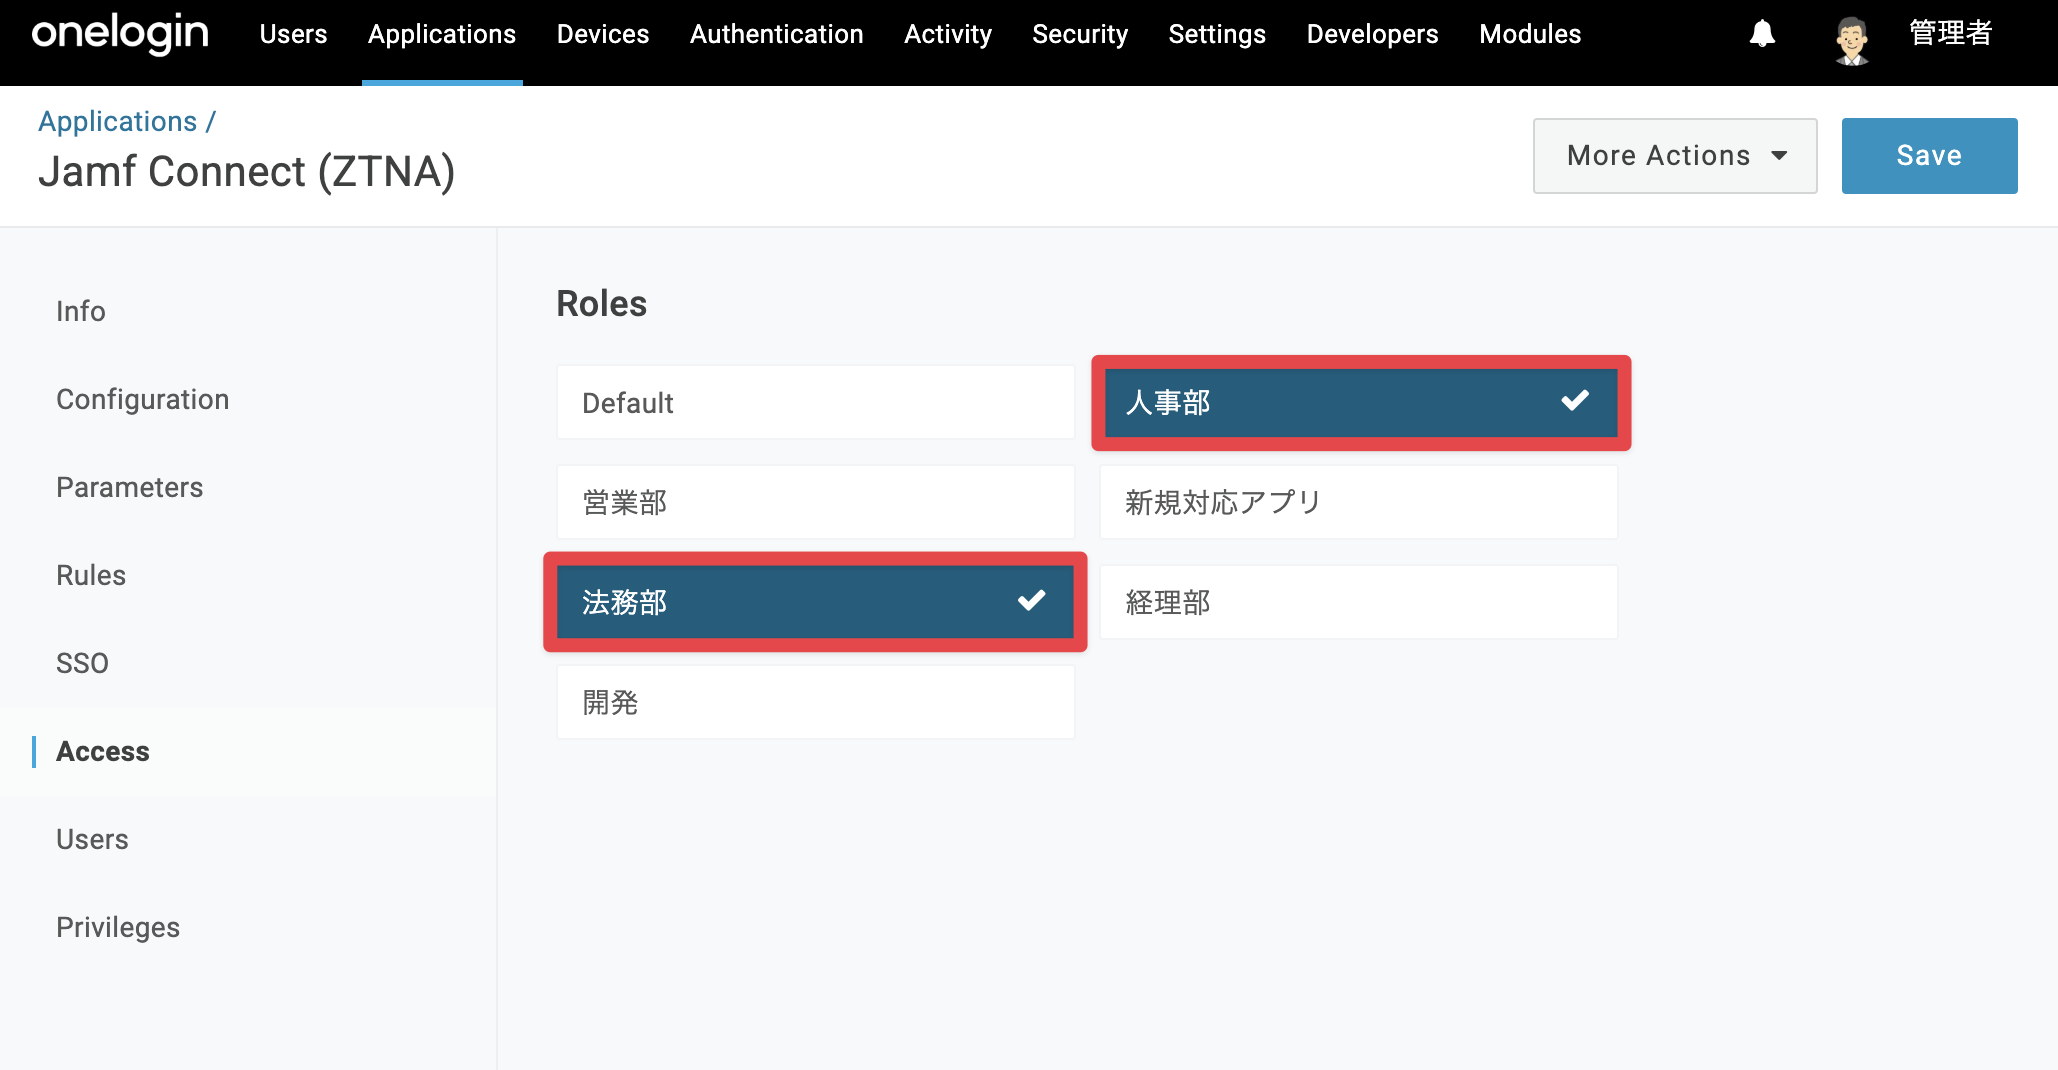
Task: Open the Devices menu
Action: pyautogui.click(x=603, y=34)
